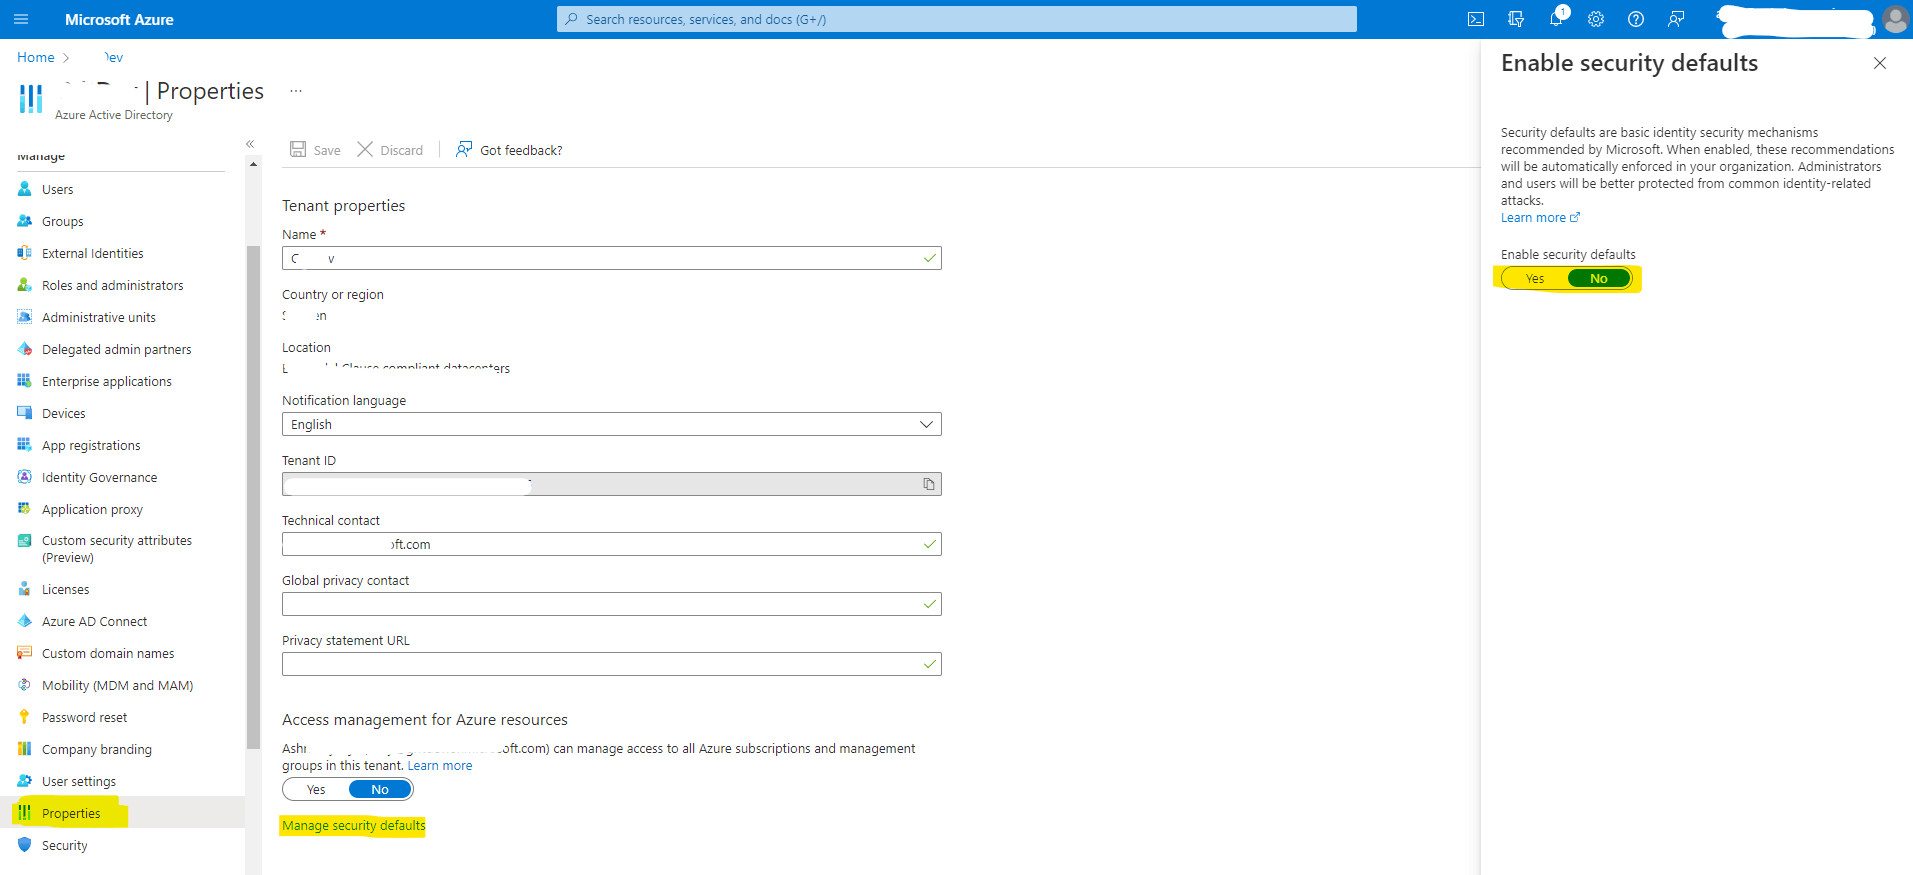The image size is (1913, 875).
Task: Open the notifications bell
Action: pos(1556,19)
